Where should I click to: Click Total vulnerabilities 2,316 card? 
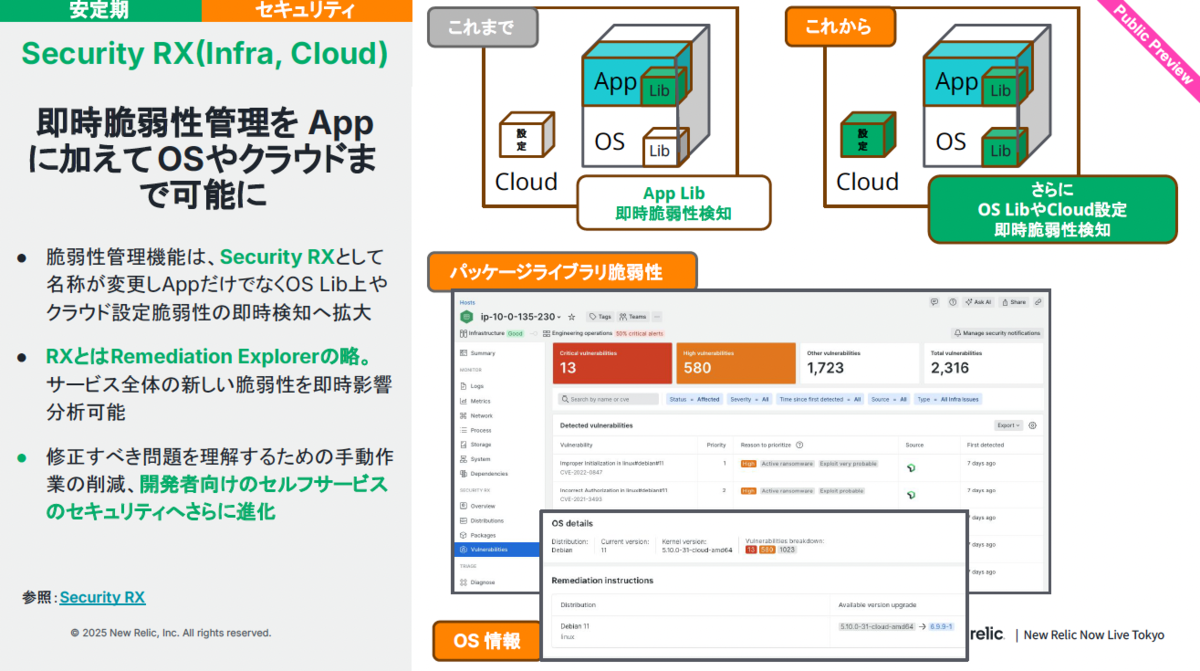982,364
